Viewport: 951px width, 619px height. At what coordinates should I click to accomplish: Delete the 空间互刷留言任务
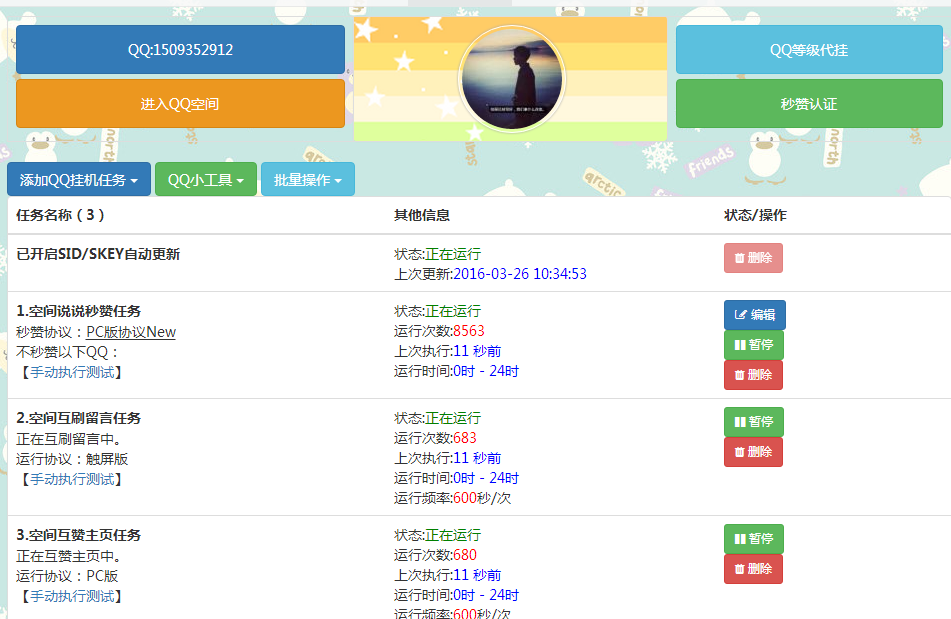point(753,452)
